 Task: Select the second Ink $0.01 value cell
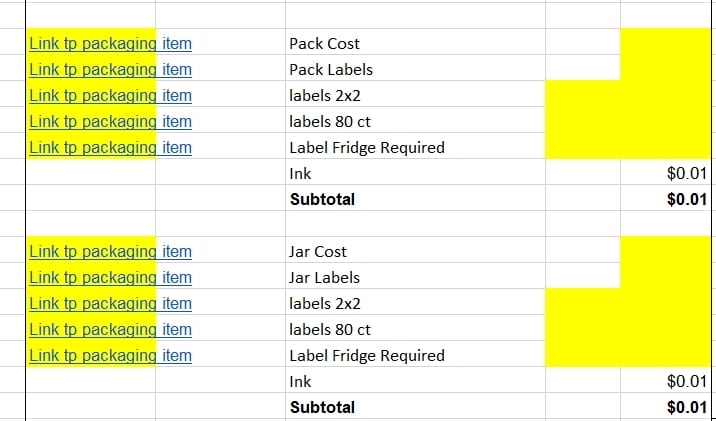pos(665,380)
